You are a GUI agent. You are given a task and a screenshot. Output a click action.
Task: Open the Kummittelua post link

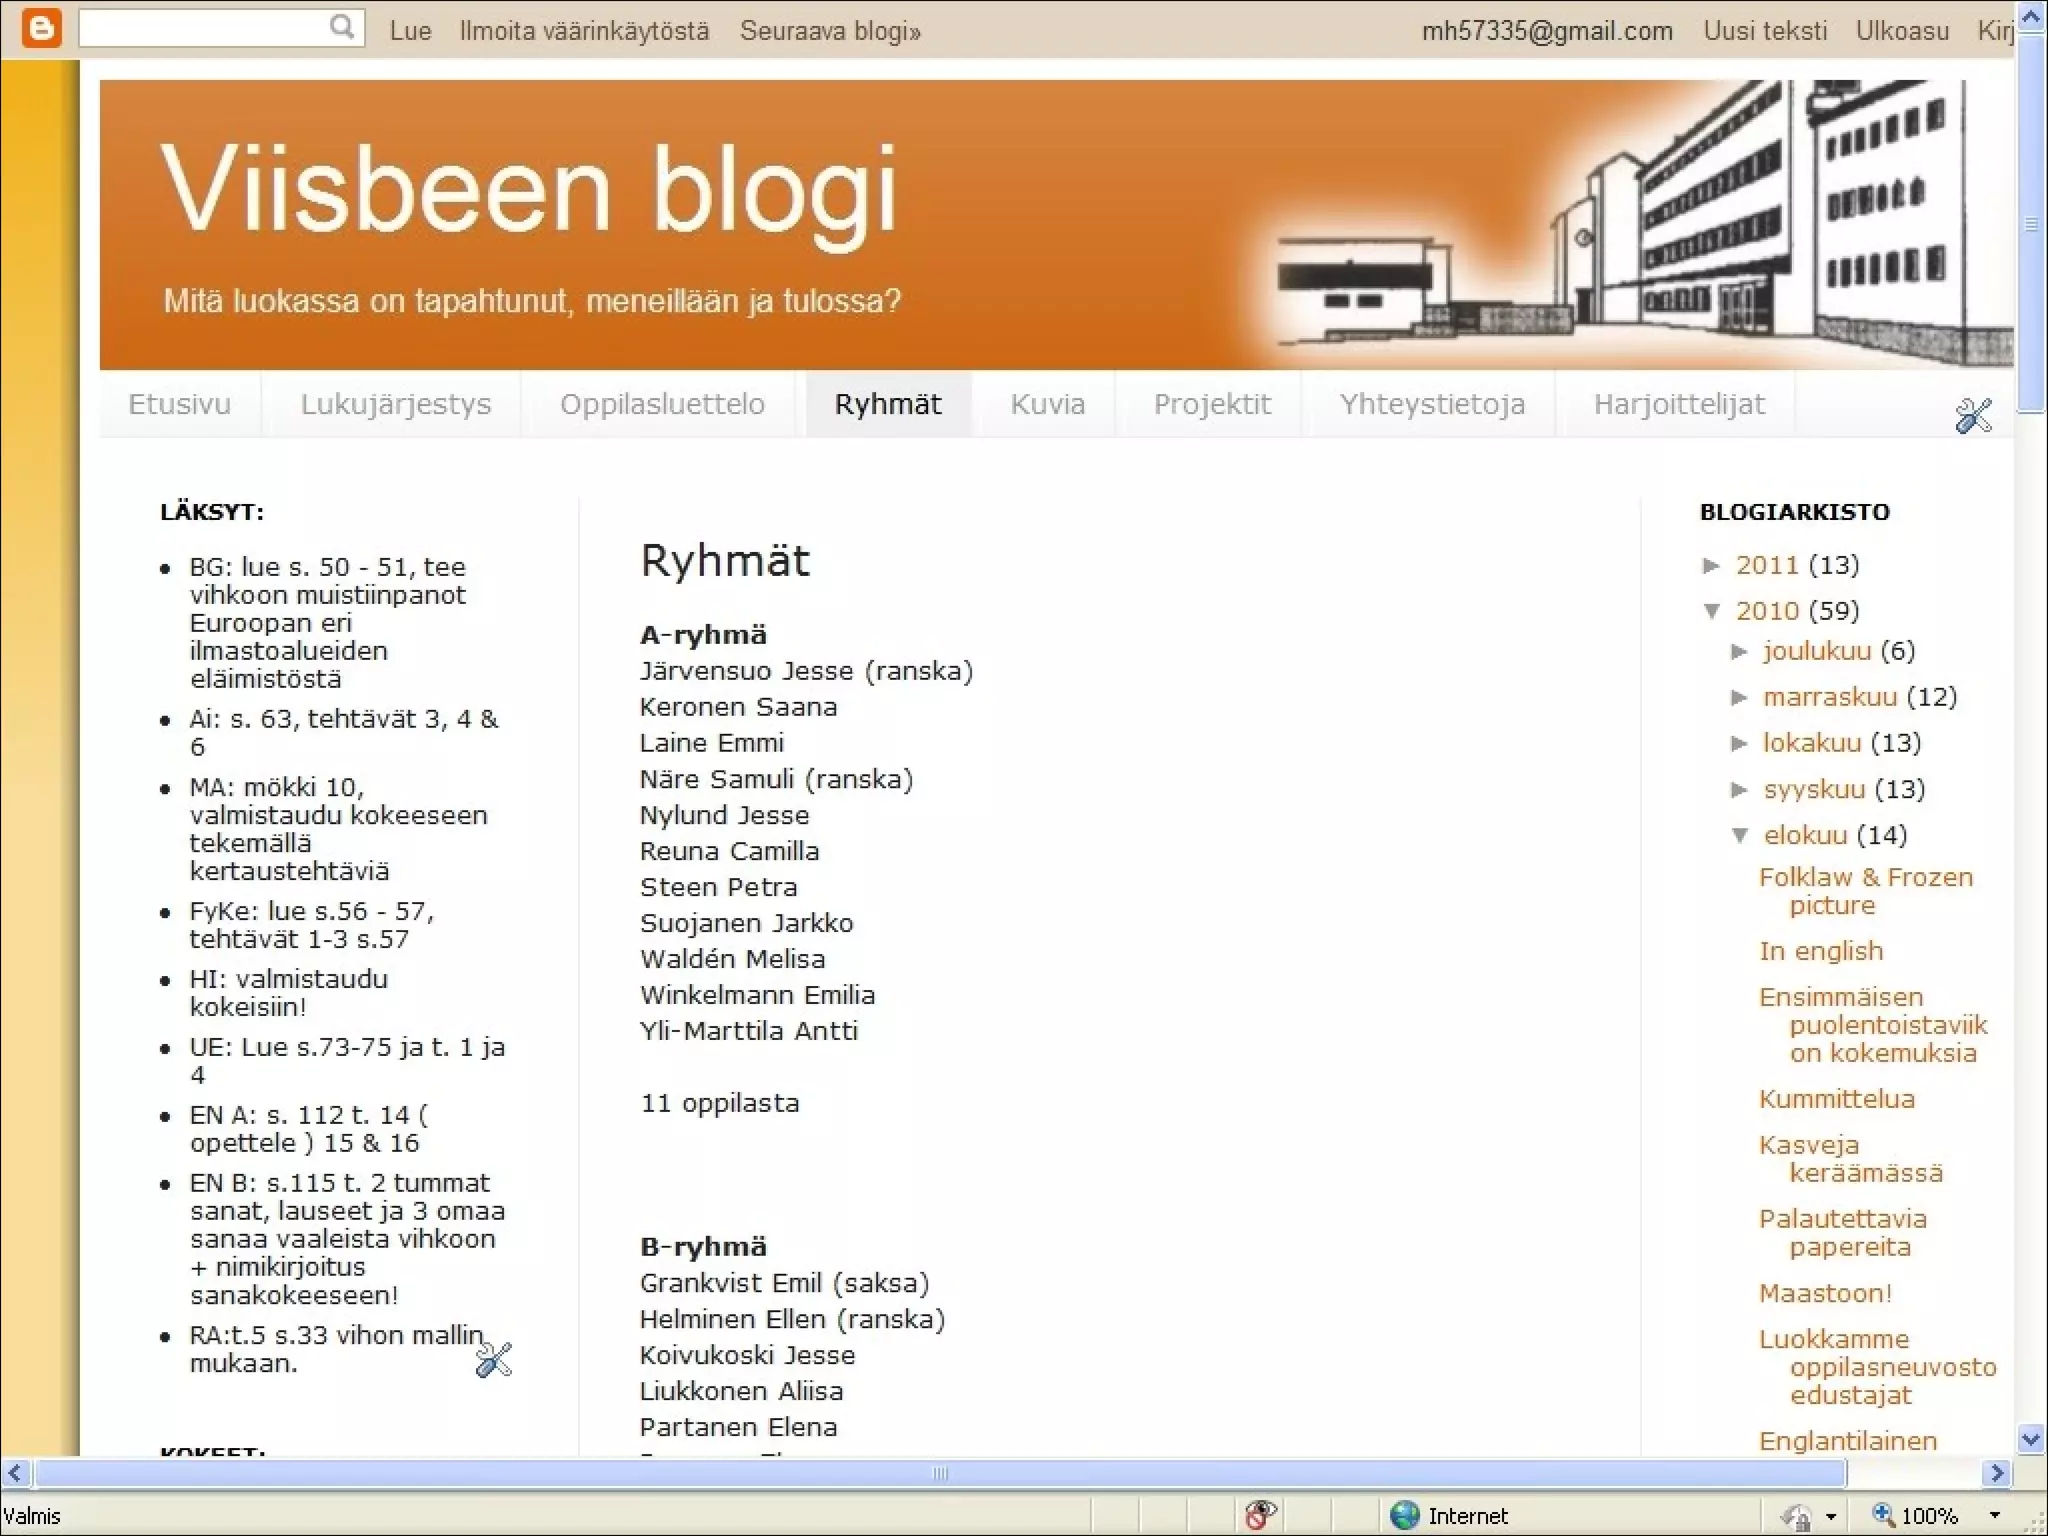(x=1836, y=1099)
